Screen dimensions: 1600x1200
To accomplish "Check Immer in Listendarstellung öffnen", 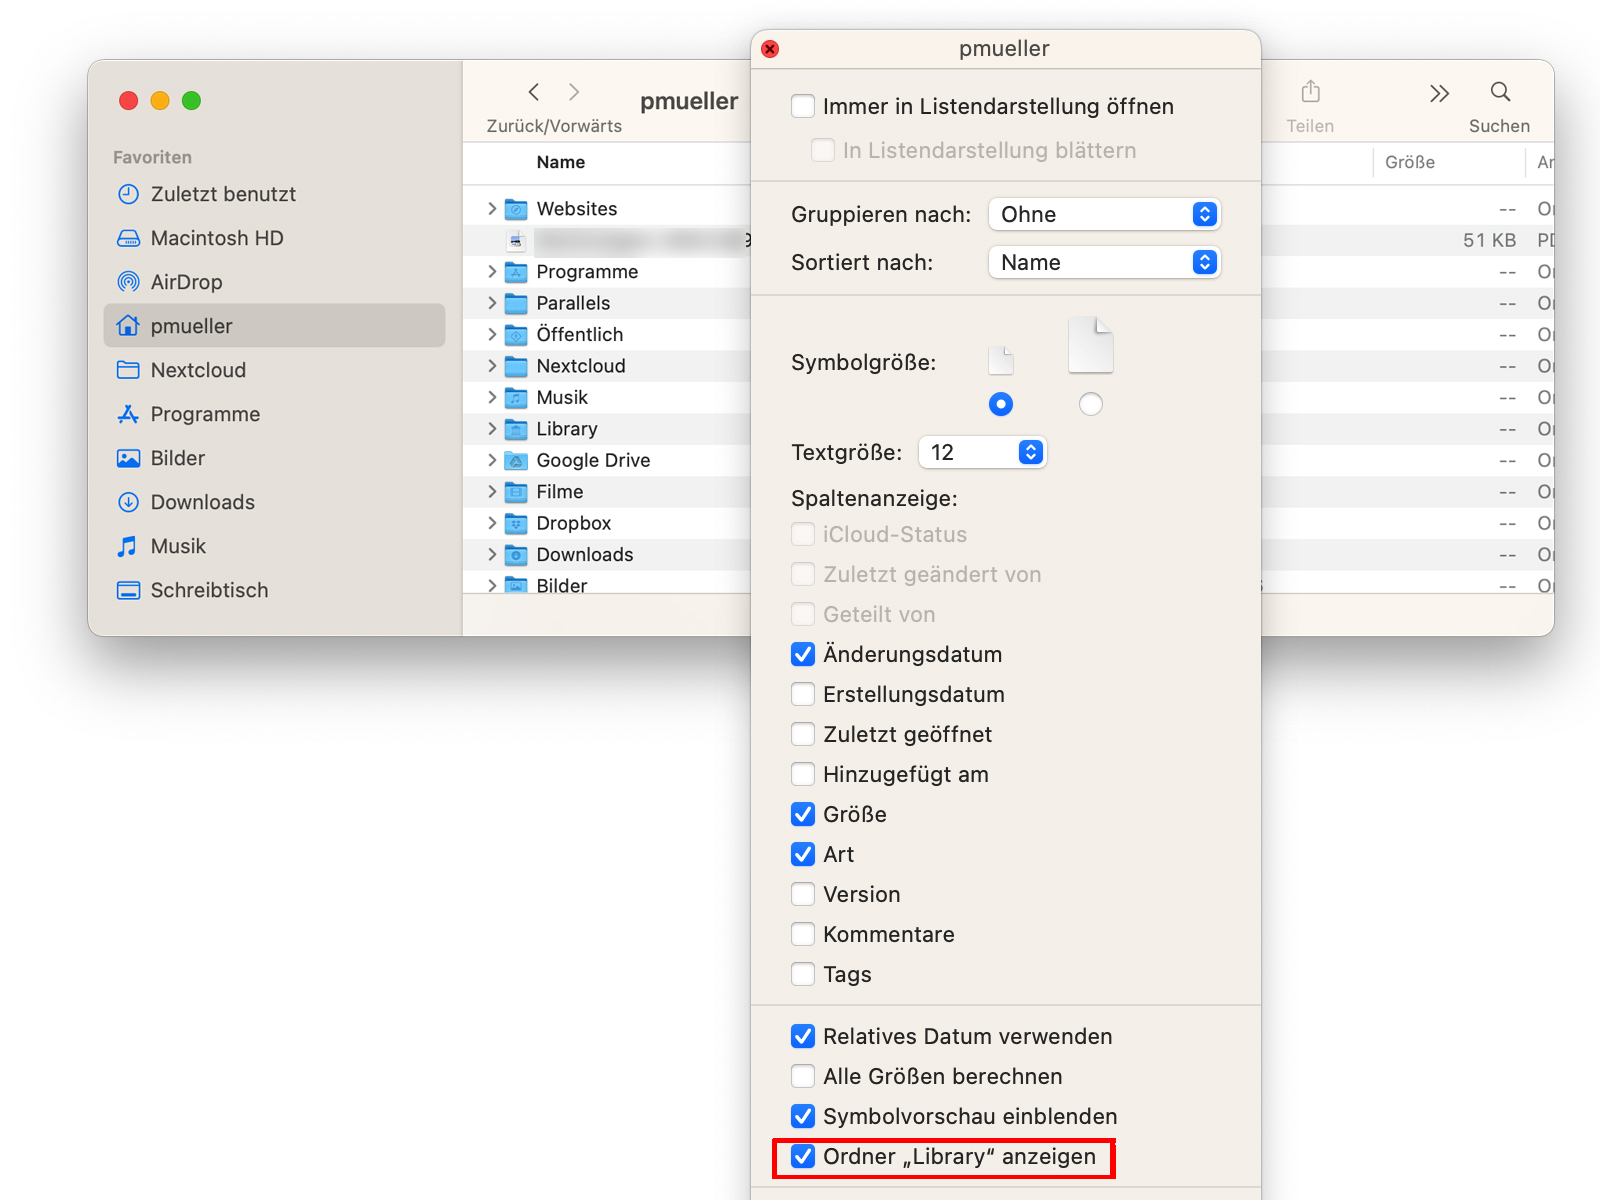I will click(803, 106).
